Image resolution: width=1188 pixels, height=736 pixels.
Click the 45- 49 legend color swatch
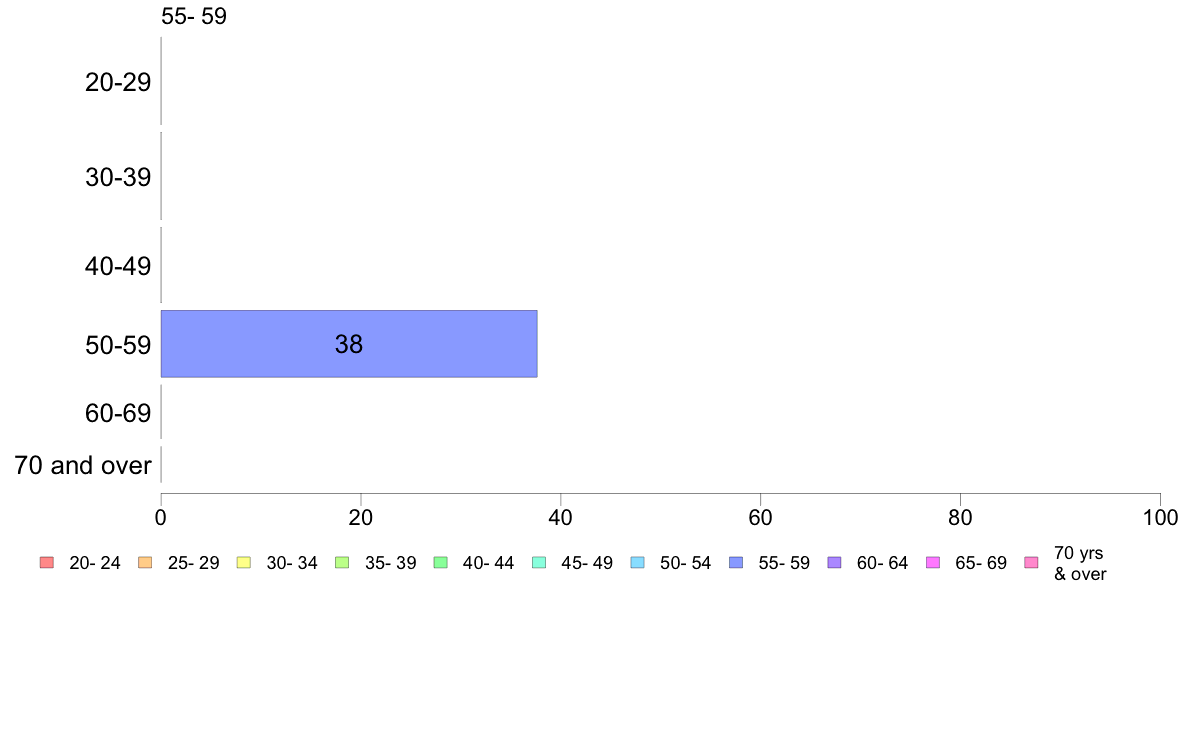click(x=539, y=562)
